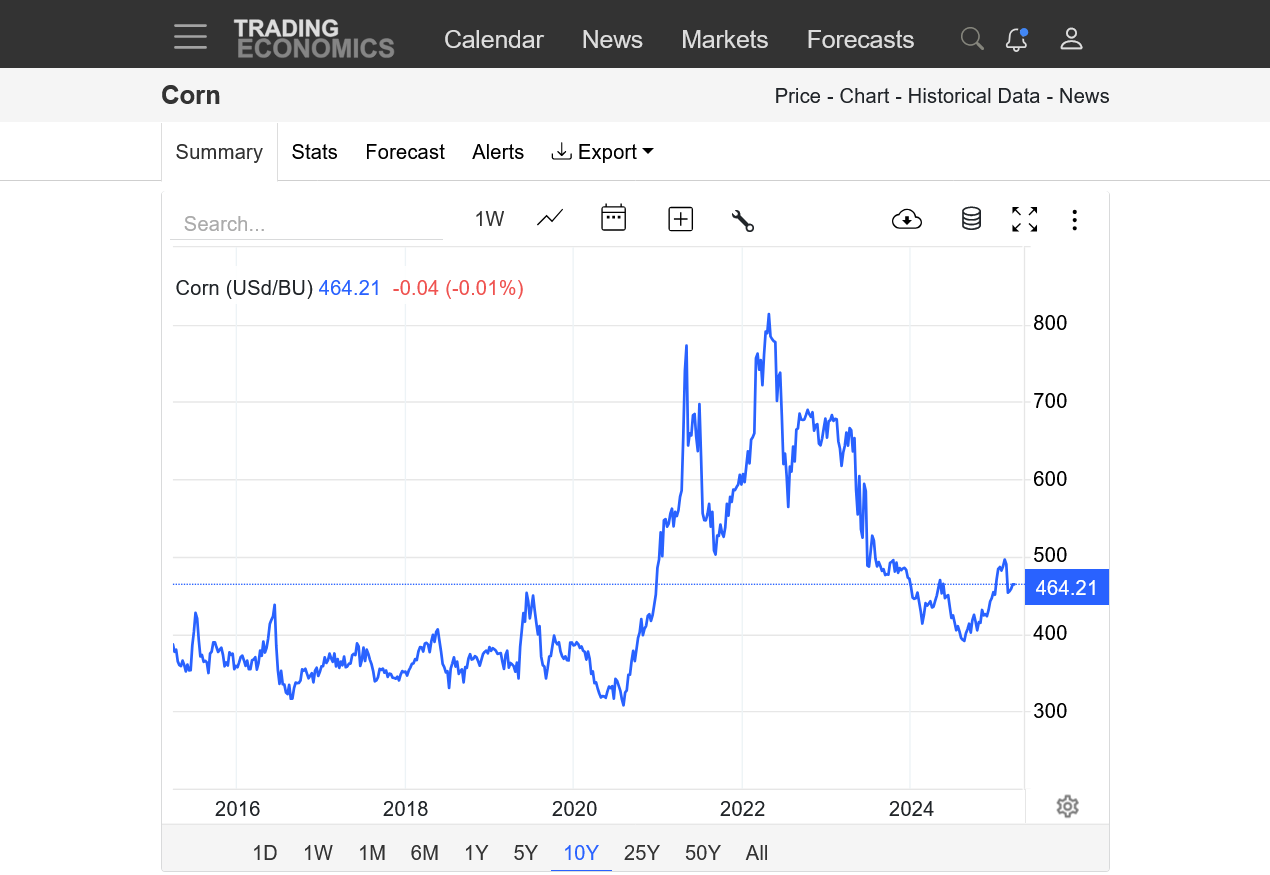This screenshot has height=875, width=1270.
Task: Click the chart Search input field
Action: point(306,224)
